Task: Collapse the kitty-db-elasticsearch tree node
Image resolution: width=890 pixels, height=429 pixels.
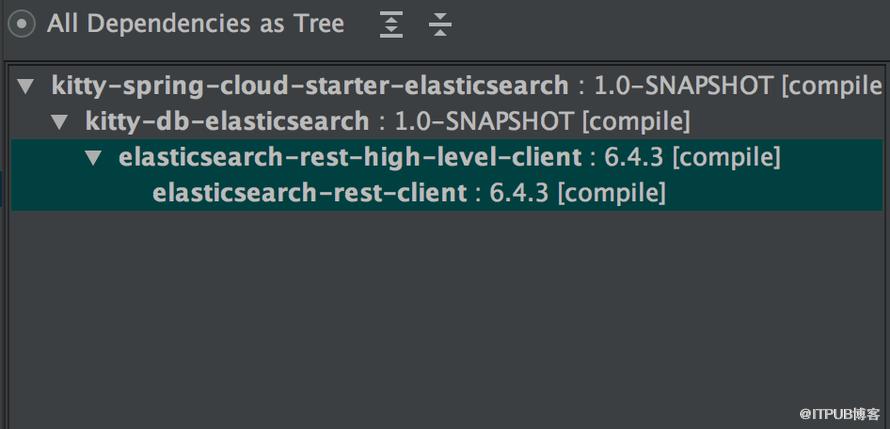Action: (59, 121)
